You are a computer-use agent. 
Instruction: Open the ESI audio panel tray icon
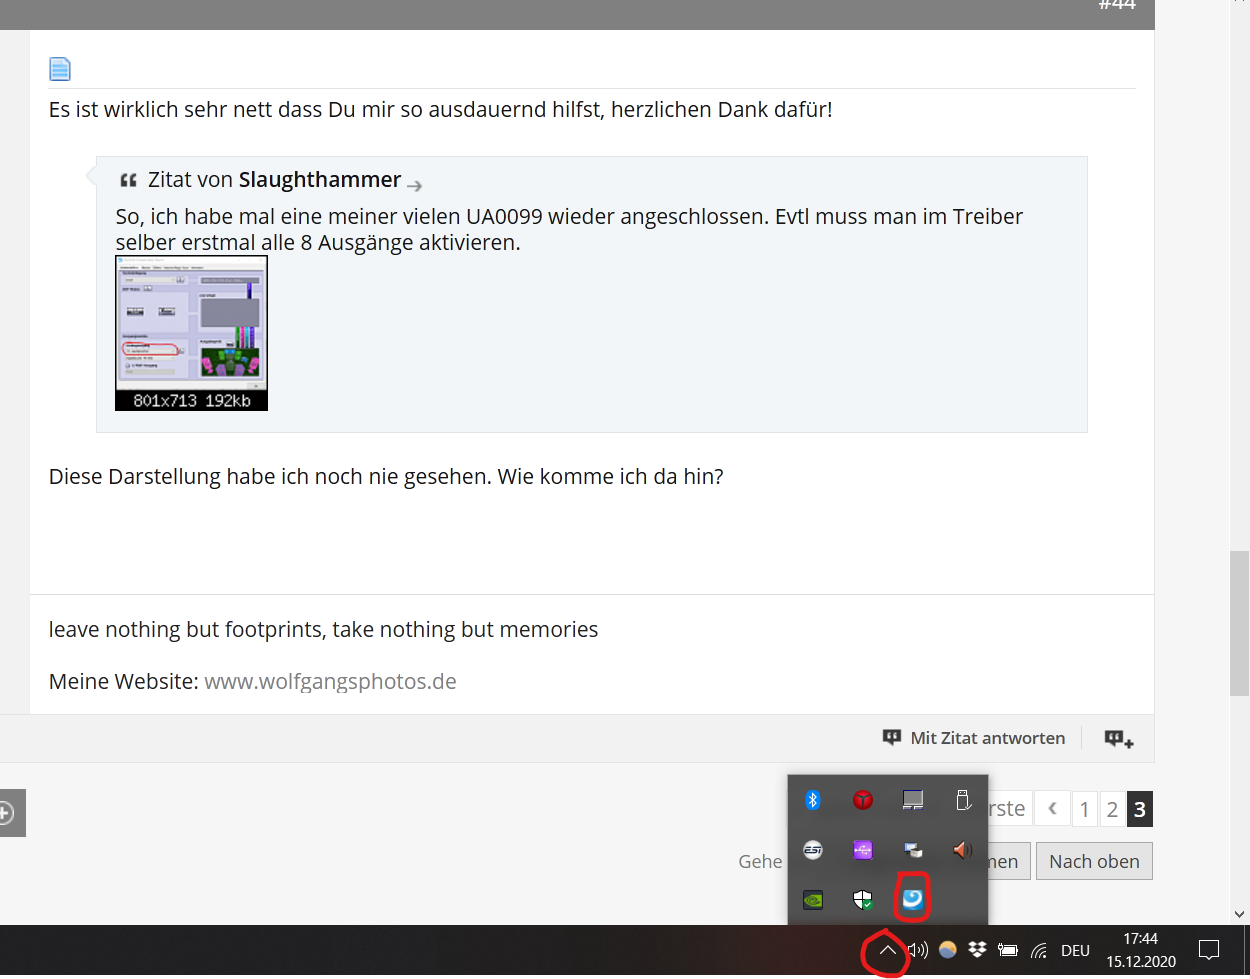tap(813, 850)
